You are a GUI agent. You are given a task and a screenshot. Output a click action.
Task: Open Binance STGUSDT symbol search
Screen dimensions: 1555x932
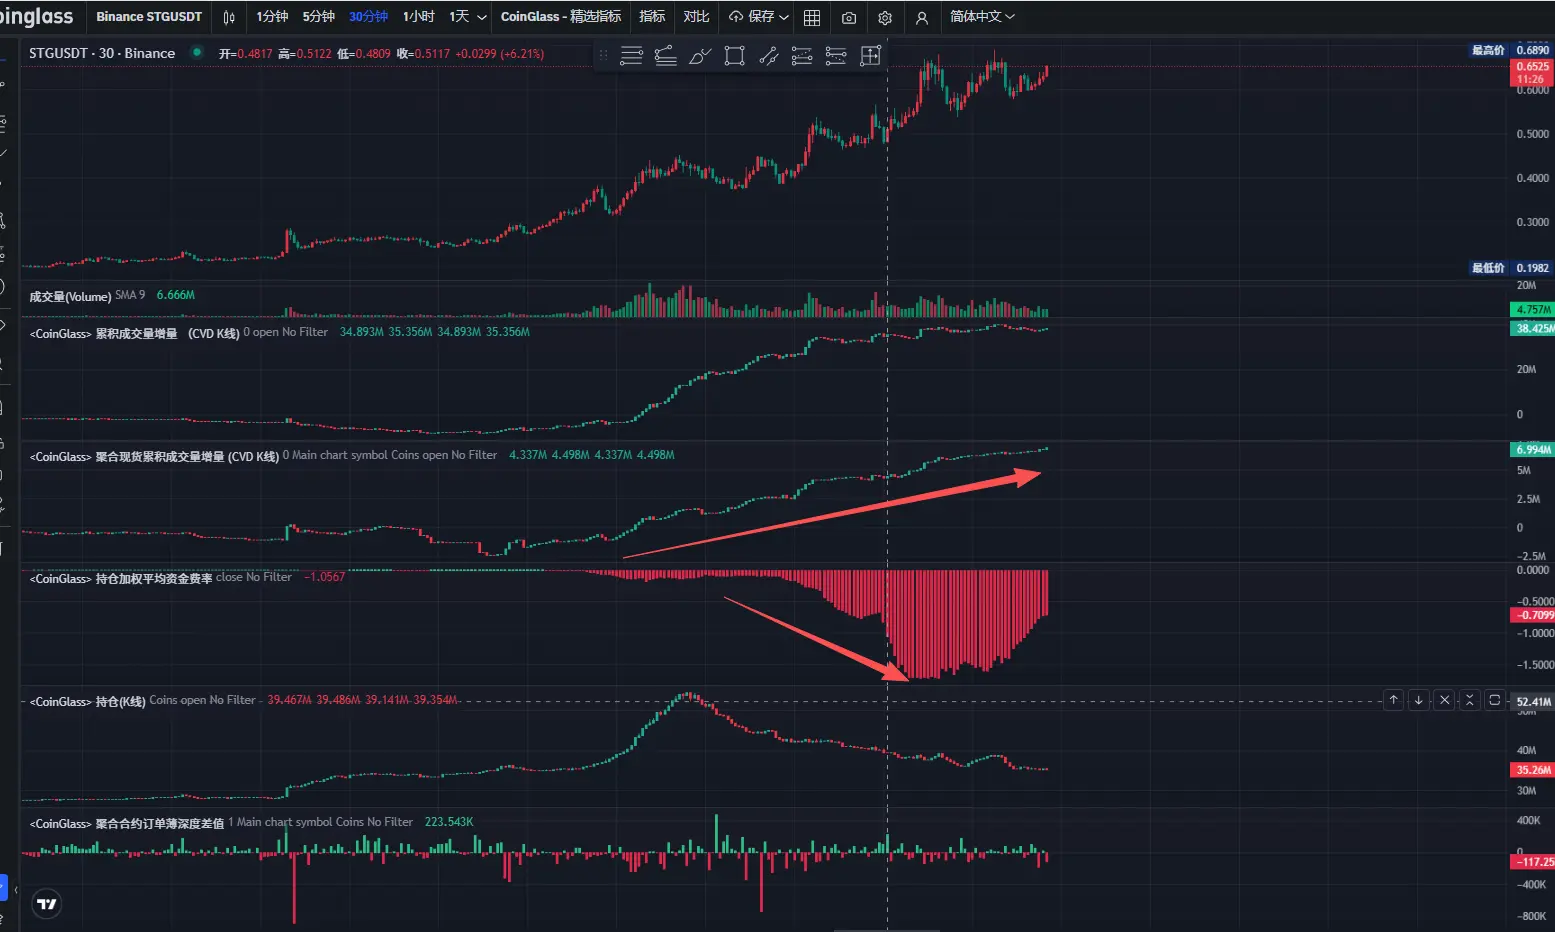click(x=149, y=17)
